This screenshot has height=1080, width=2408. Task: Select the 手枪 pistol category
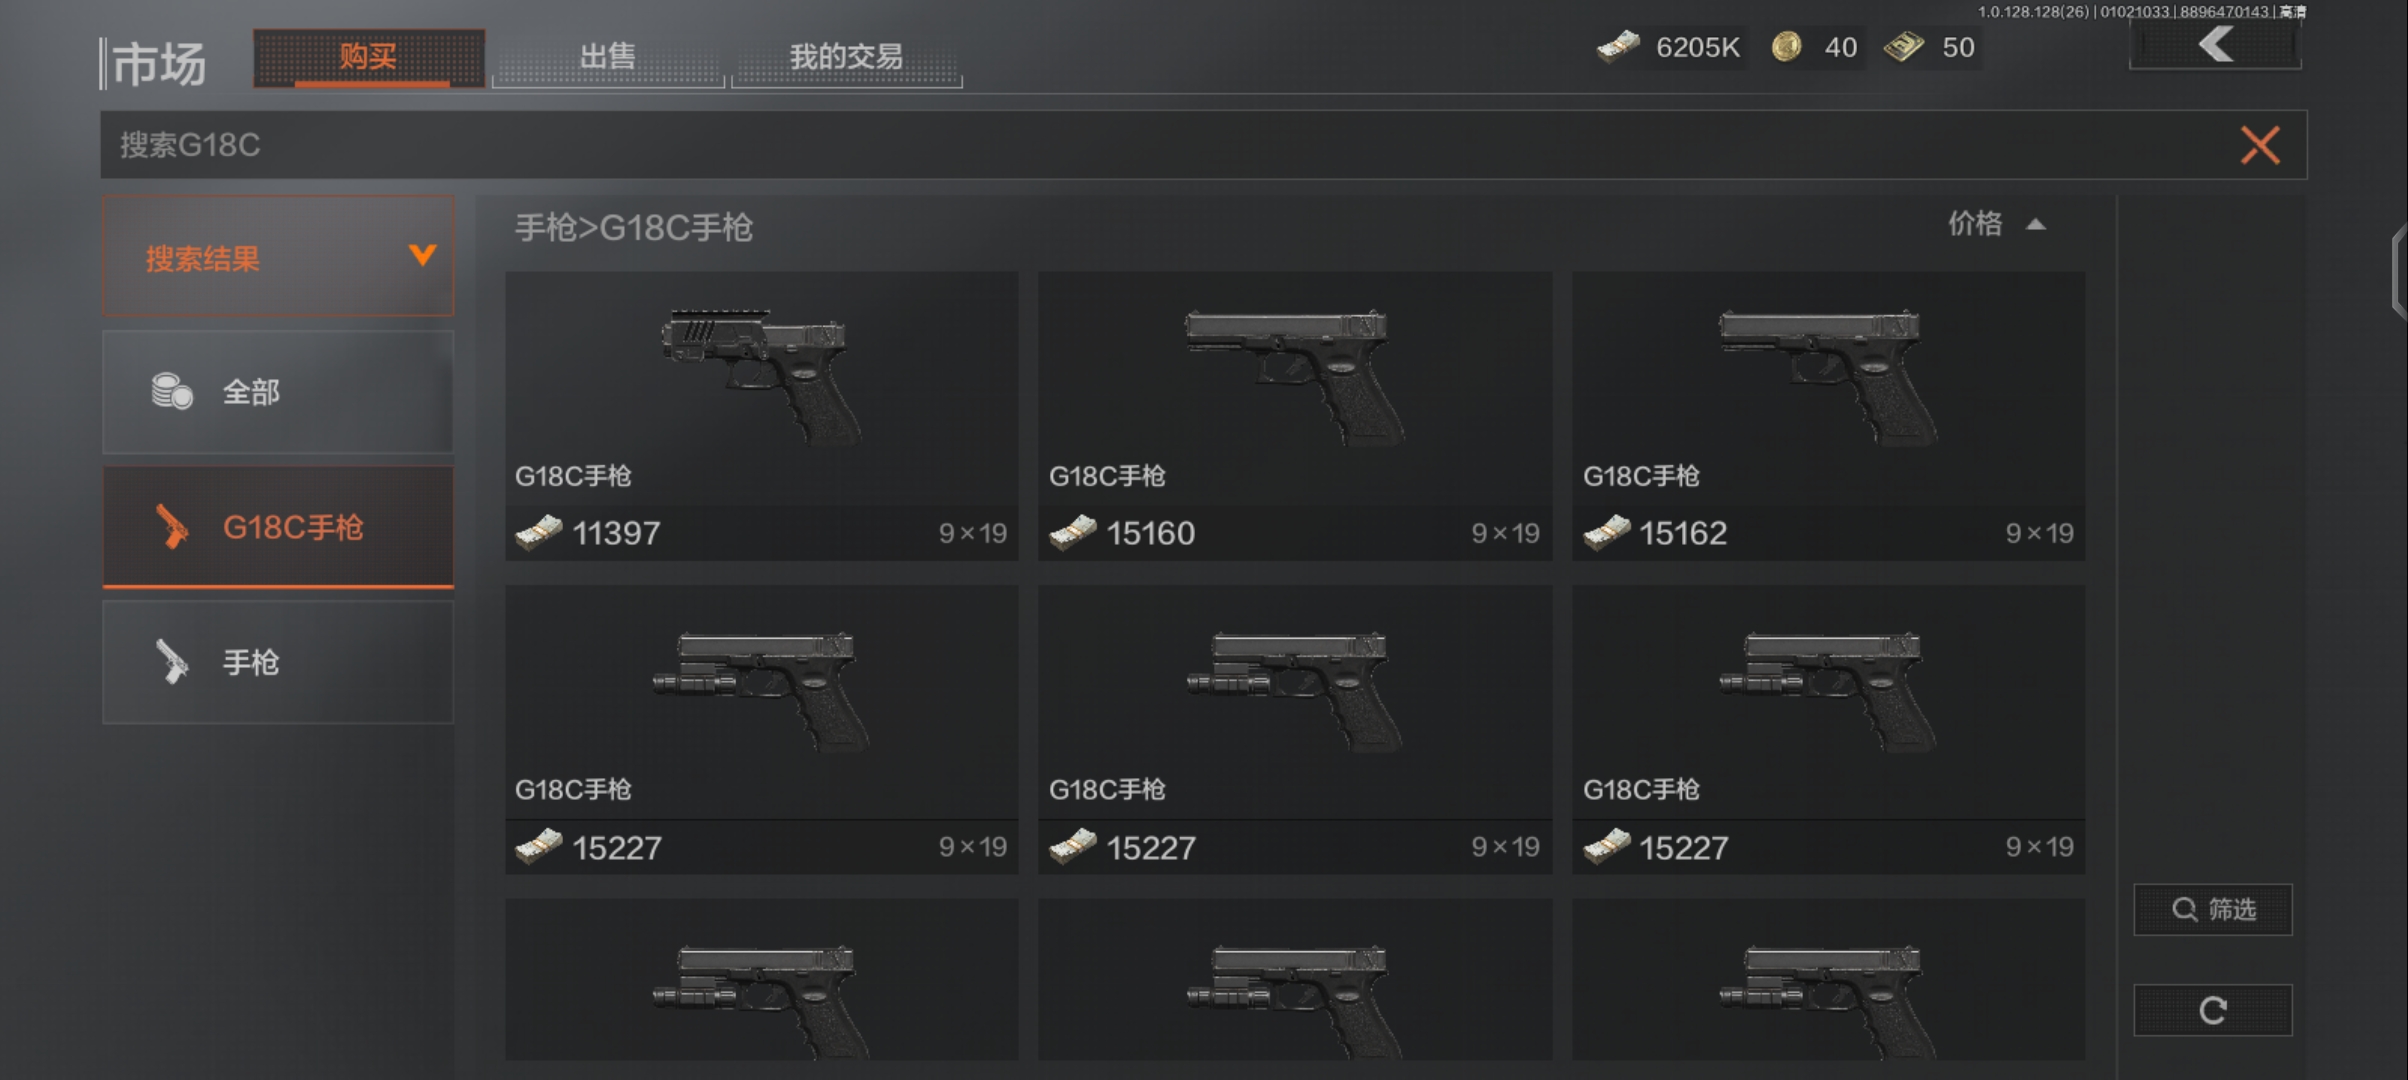[x=278, y=661]
